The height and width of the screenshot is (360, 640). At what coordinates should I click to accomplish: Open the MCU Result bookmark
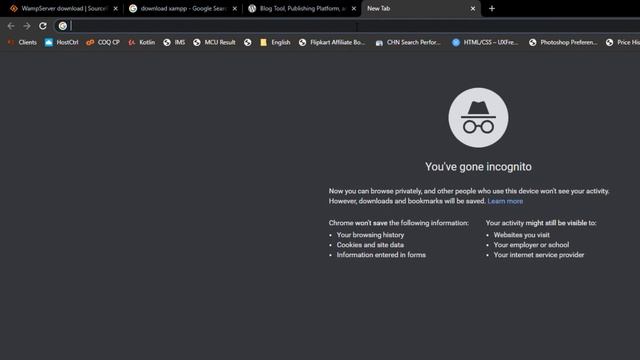click(214, 42)
